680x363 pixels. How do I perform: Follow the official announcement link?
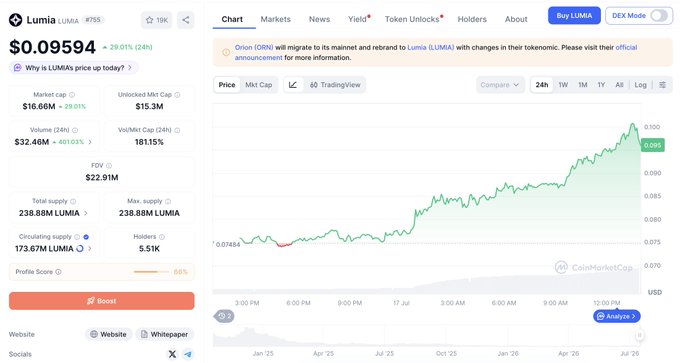click(626, 47)
